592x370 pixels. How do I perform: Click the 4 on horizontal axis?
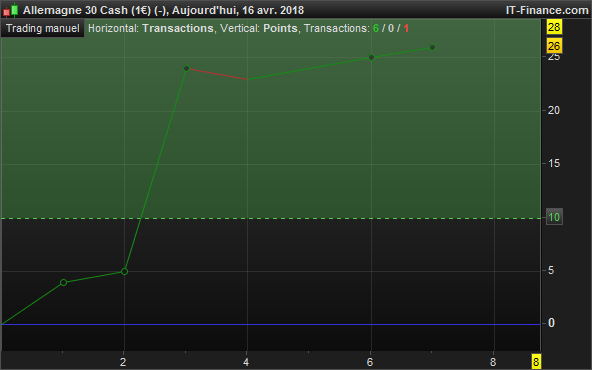tap(246, 362)
